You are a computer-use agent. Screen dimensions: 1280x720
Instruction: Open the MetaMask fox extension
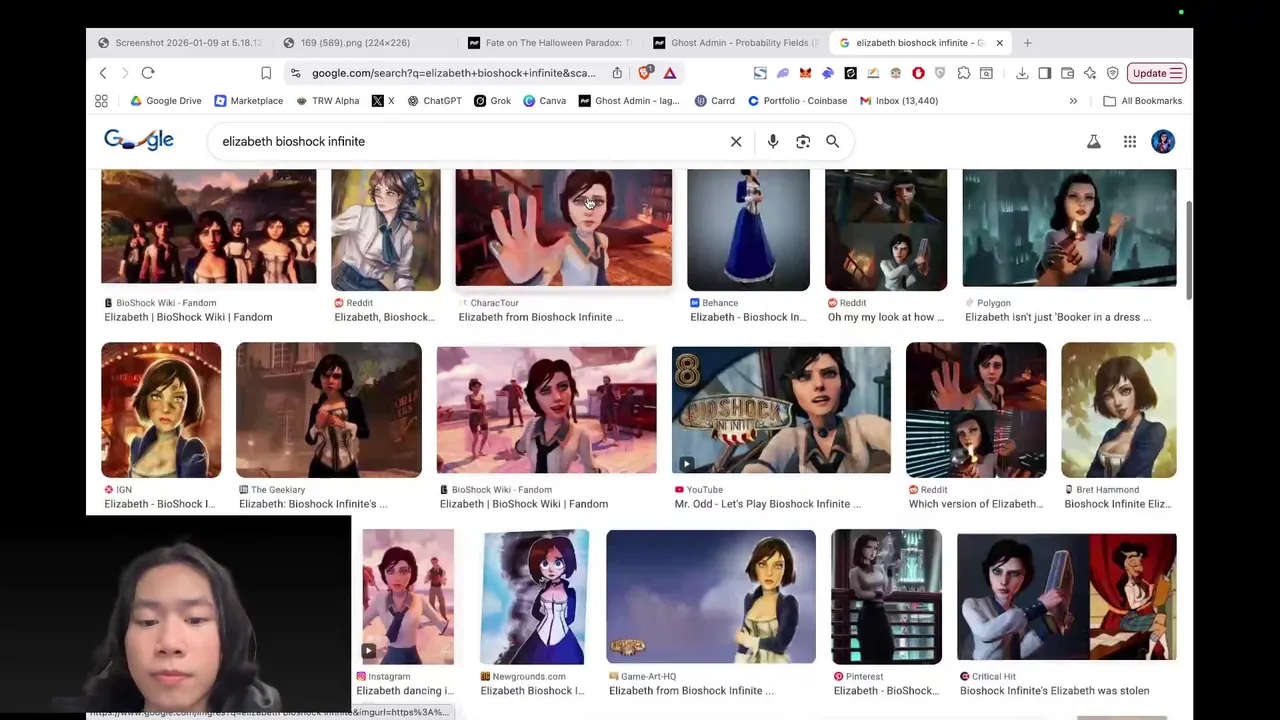(805, 73)
